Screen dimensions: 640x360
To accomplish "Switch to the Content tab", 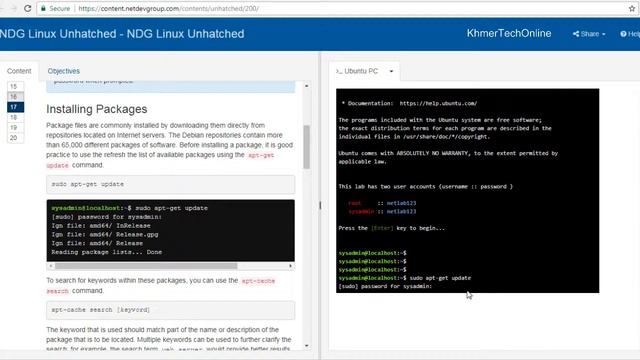I will coord(19,71).
